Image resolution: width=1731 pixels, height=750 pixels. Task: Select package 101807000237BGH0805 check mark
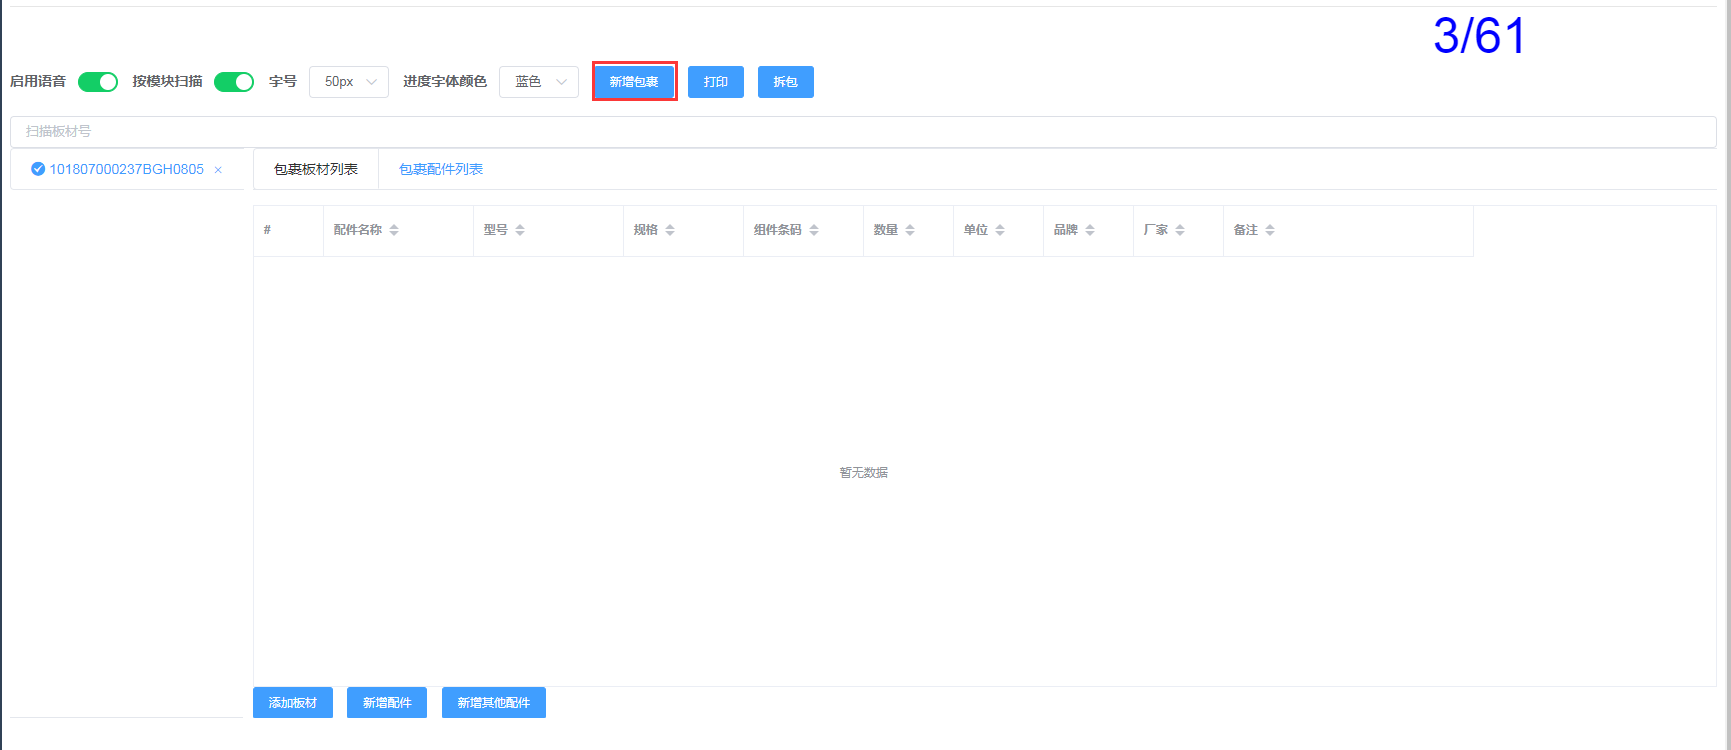[x=38, y=169]
